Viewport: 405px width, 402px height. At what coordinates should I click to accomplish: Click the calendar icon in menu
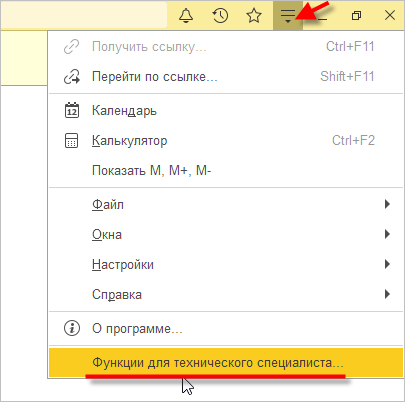72,110
